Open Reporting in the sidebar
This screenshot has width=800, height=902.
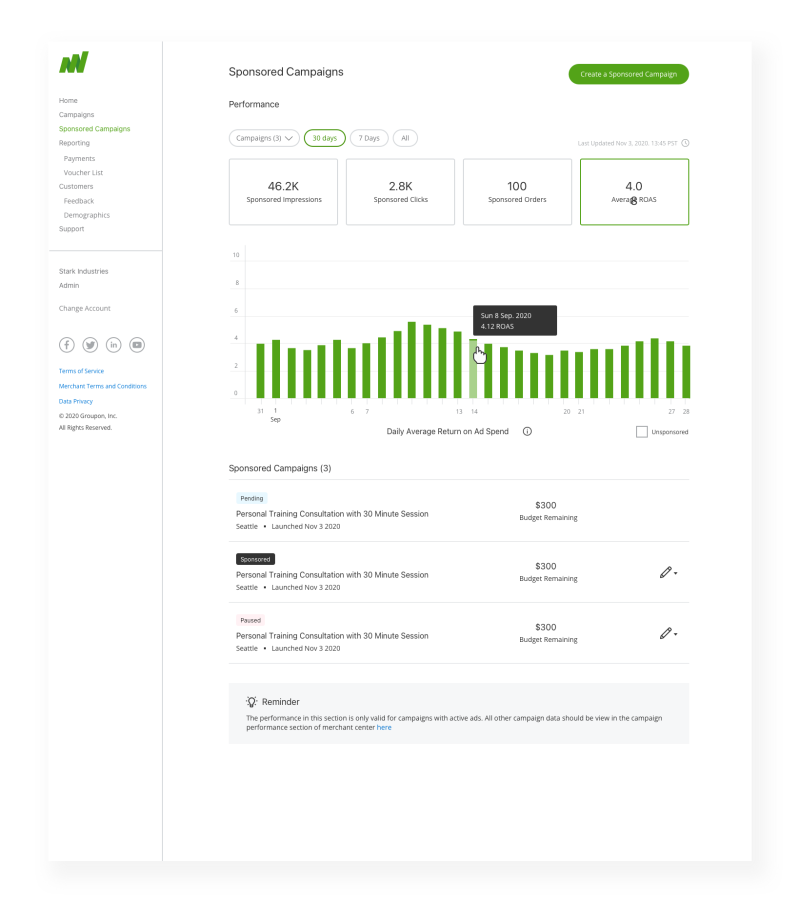point(74,143)
